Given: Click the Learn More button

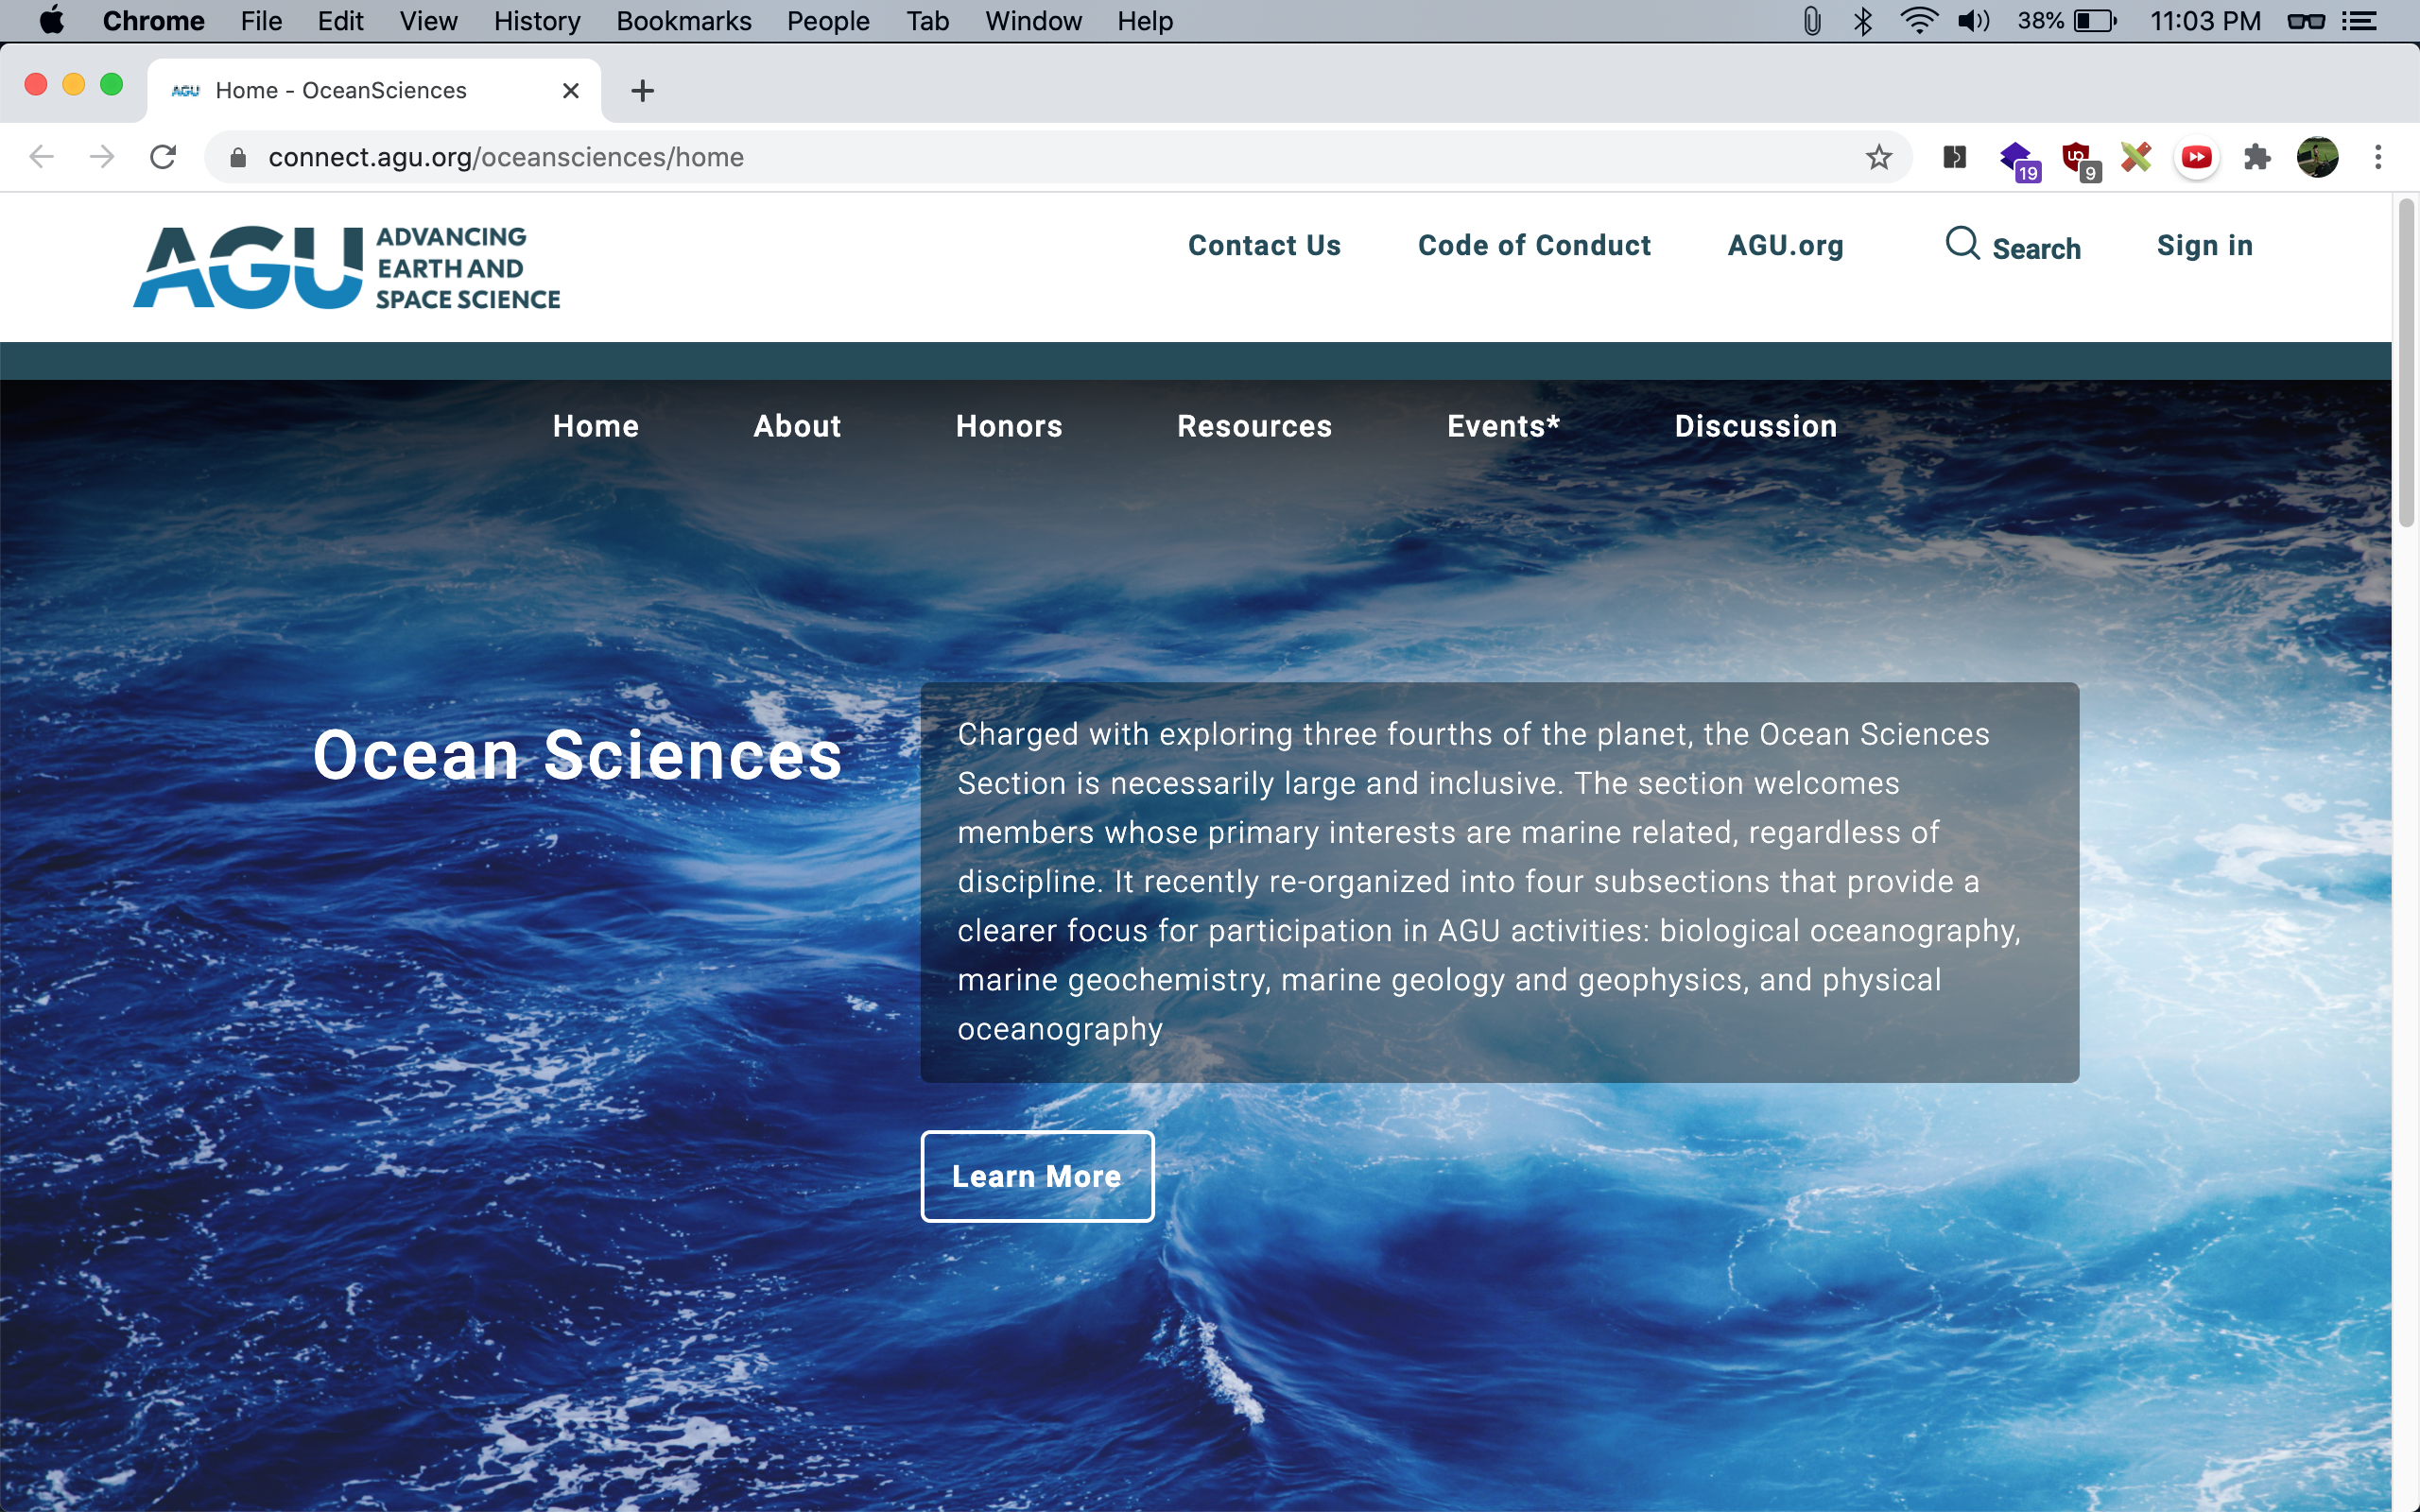Looking at the screenshot, I should [x=1037, y=1176].
